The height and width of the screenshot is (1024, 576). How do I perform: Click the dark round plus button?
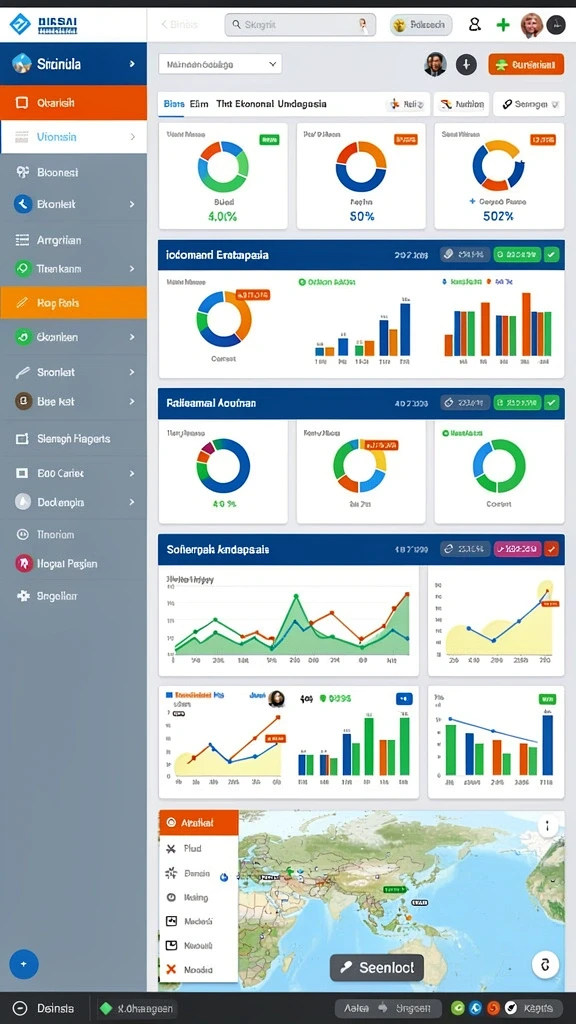tap(466, 64)
